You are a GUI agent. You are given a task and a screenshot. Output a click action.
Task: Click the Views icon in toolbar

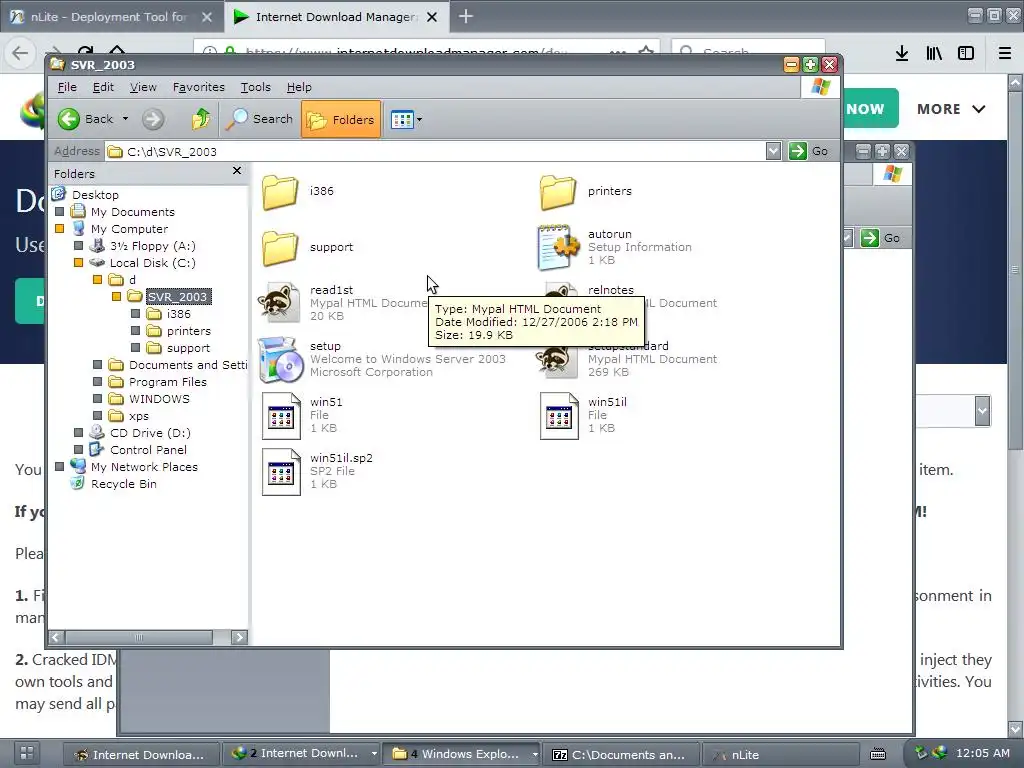(x=402, y=120)
